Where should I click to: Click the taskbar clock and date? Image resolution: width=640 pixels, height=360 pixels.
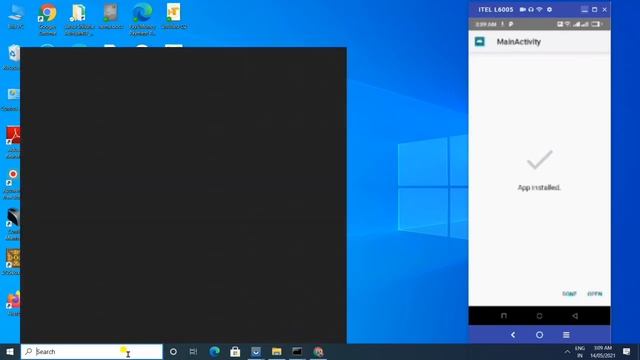(x=602, y=352)
